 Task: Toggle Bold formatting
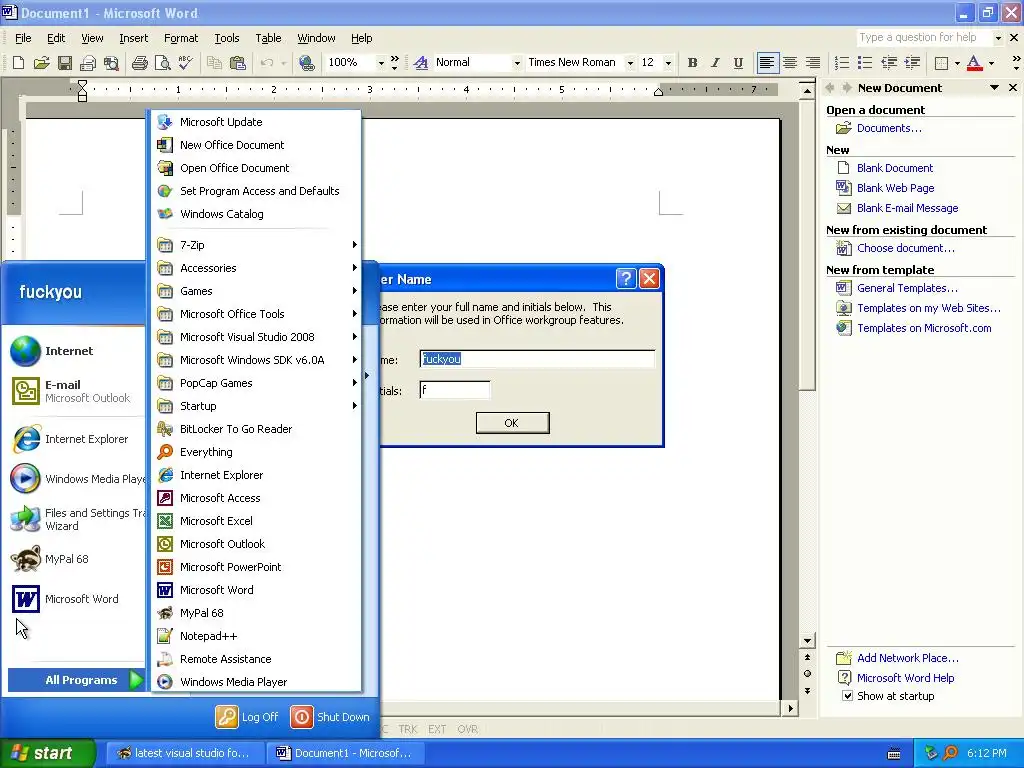point(692,63)
